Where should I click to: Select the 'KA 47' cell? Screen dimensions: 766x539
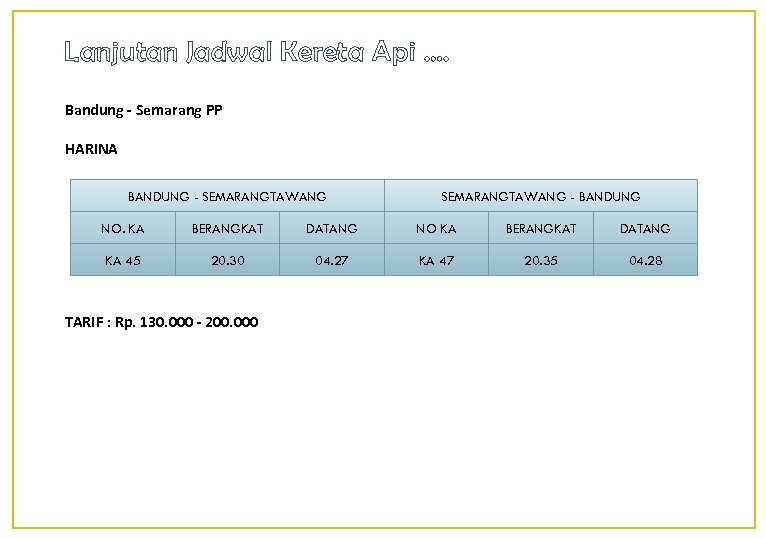coord(436,260)
